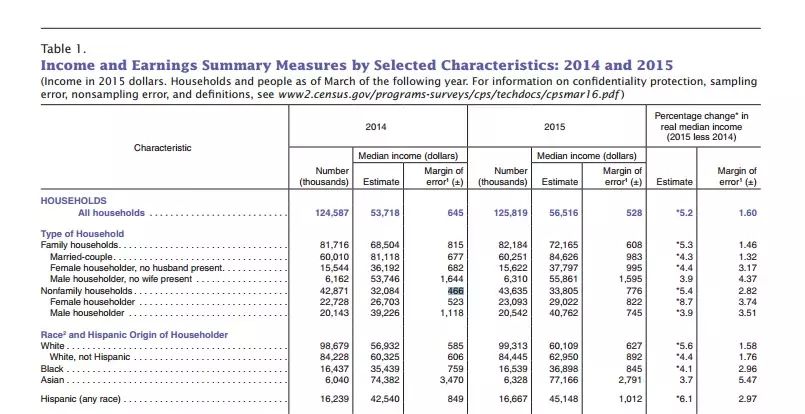
Task: Click the 'Family households' row label
Action: [80, 245]
